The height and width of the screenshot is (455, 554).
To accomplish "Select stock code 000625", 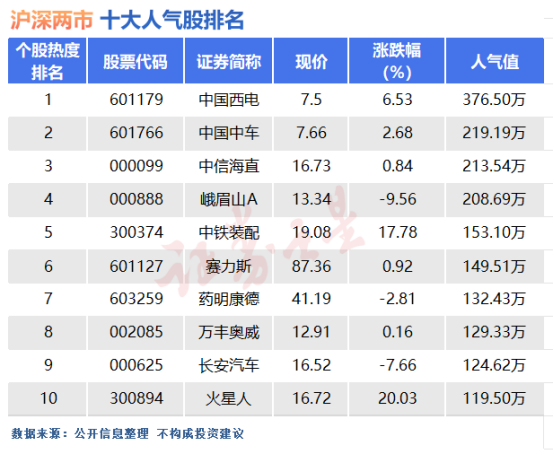I will (x=136, y=365).
